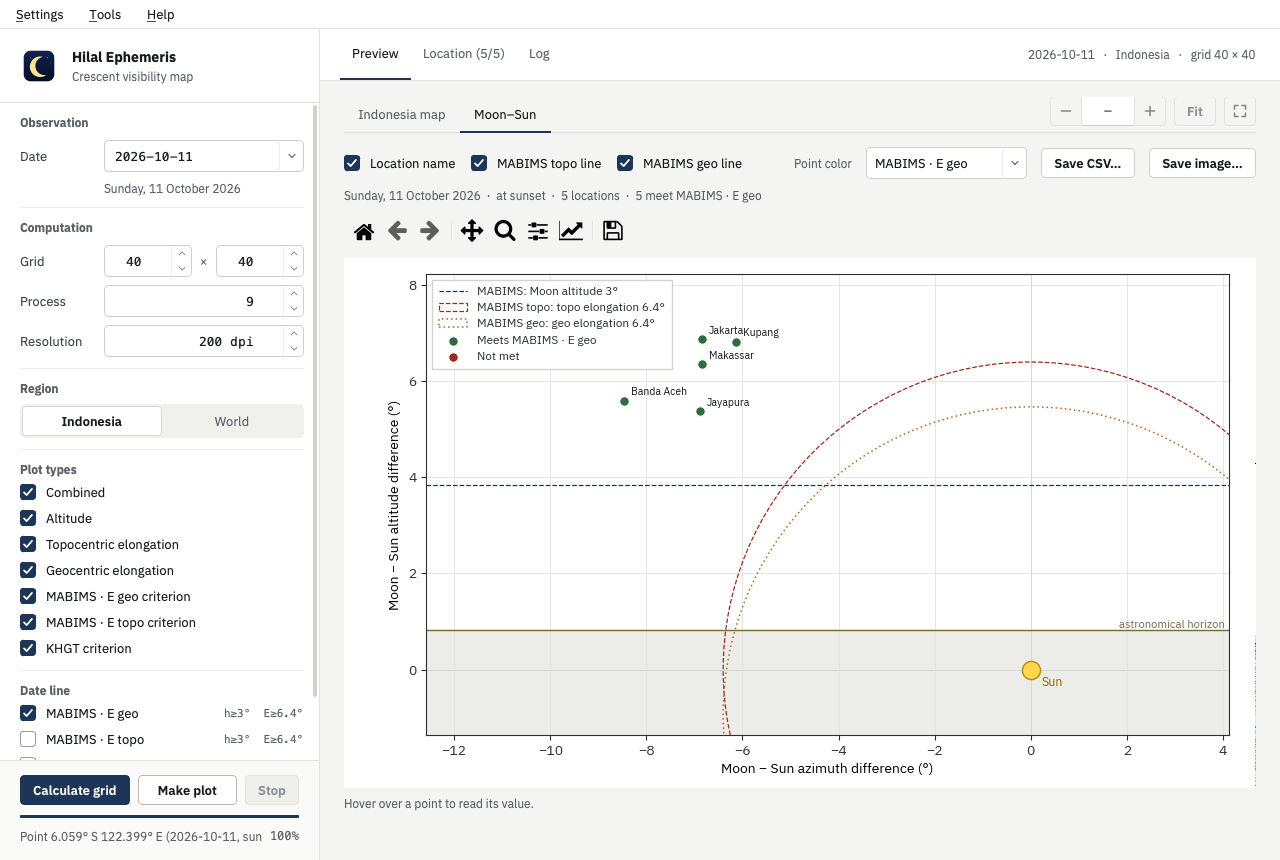Image resolution: width=1280 pixels, height=860 pixels.
Task: Click the Resolution stepper arrows
Action: (x=293, y=341)
